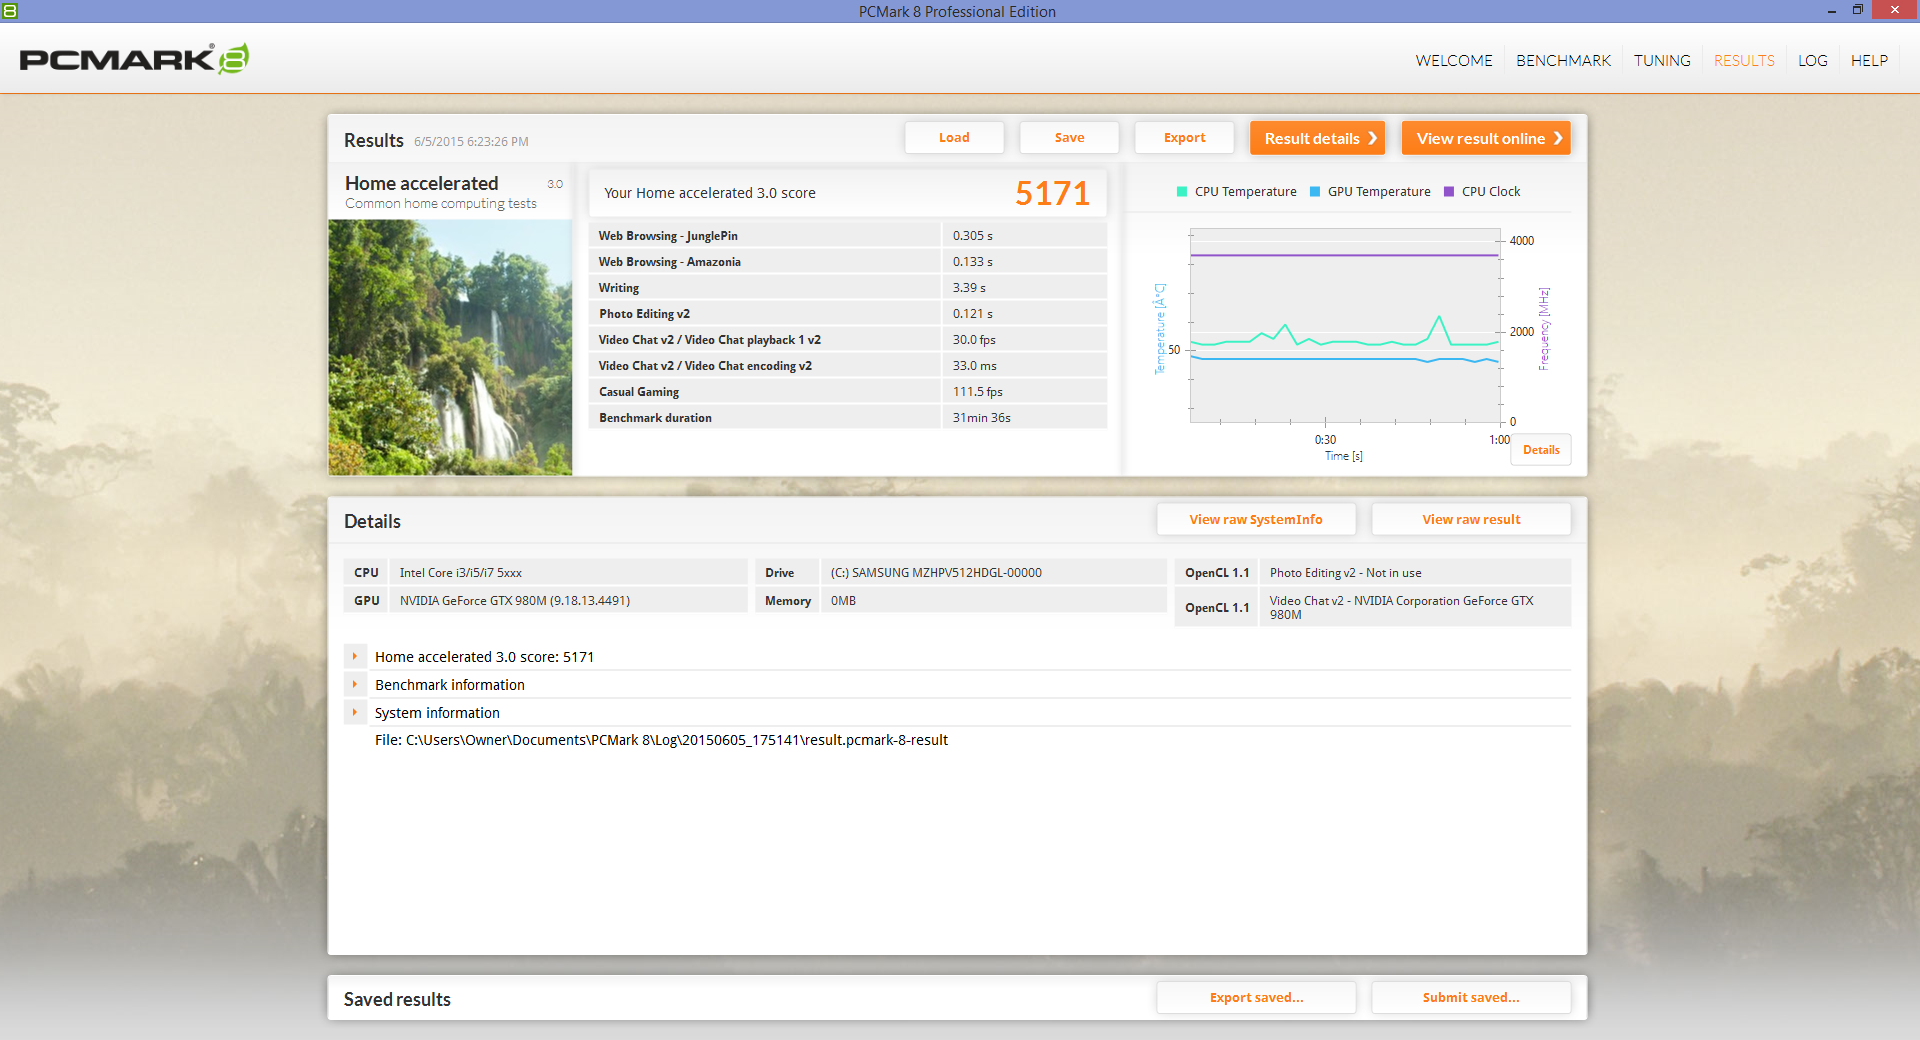
Task: Click the Web Browsing - JunglePin row
Action: coord(848,236)
